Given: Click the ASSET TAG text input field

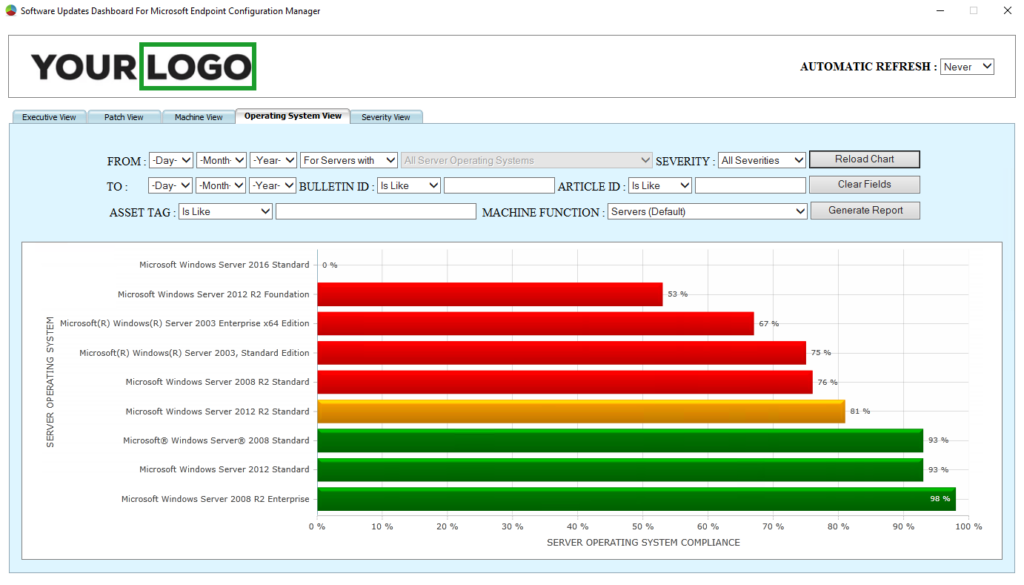Looking at the screenshot, I should click(x=375, y=210).
